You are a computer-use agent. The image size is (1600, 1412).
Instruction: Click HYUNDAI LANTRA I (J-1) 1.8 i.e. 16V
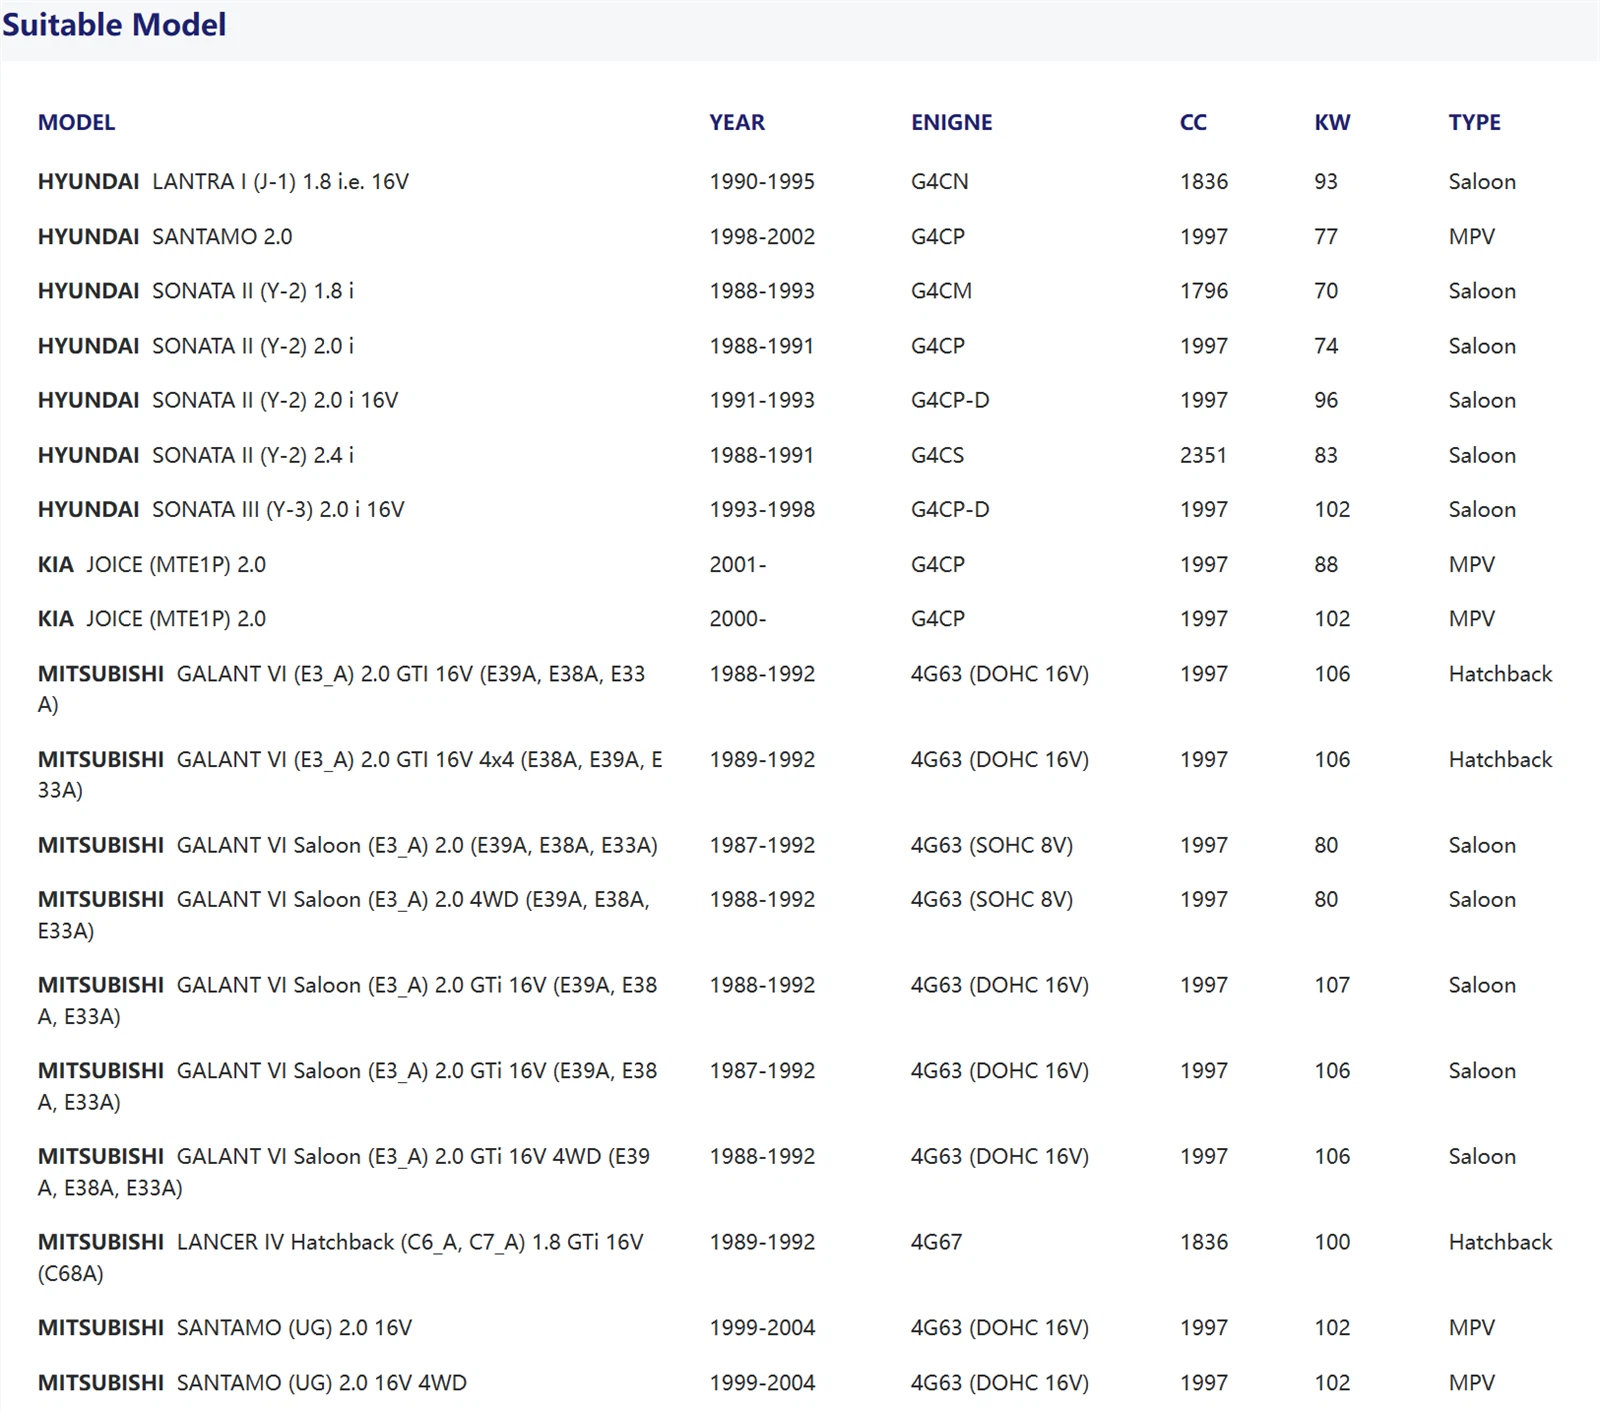click(x=223, y=181)
